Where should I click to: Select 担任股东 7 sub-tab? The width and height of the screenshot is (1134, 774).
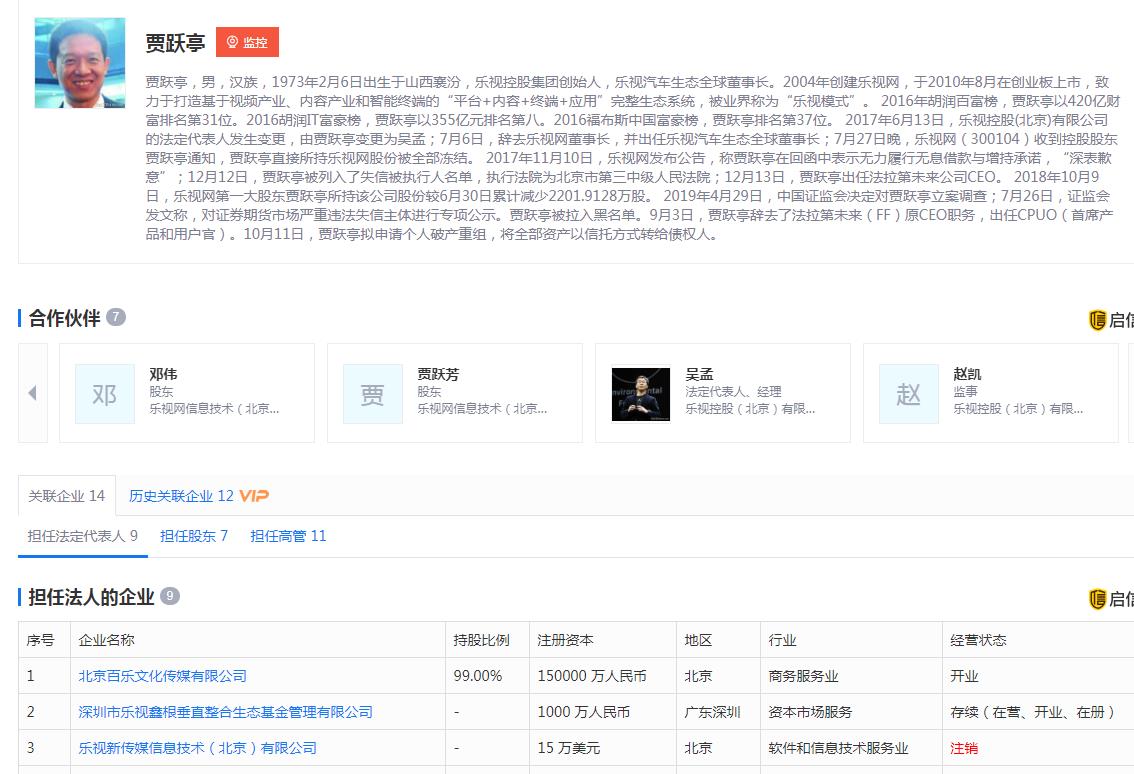tap(194, 536)
